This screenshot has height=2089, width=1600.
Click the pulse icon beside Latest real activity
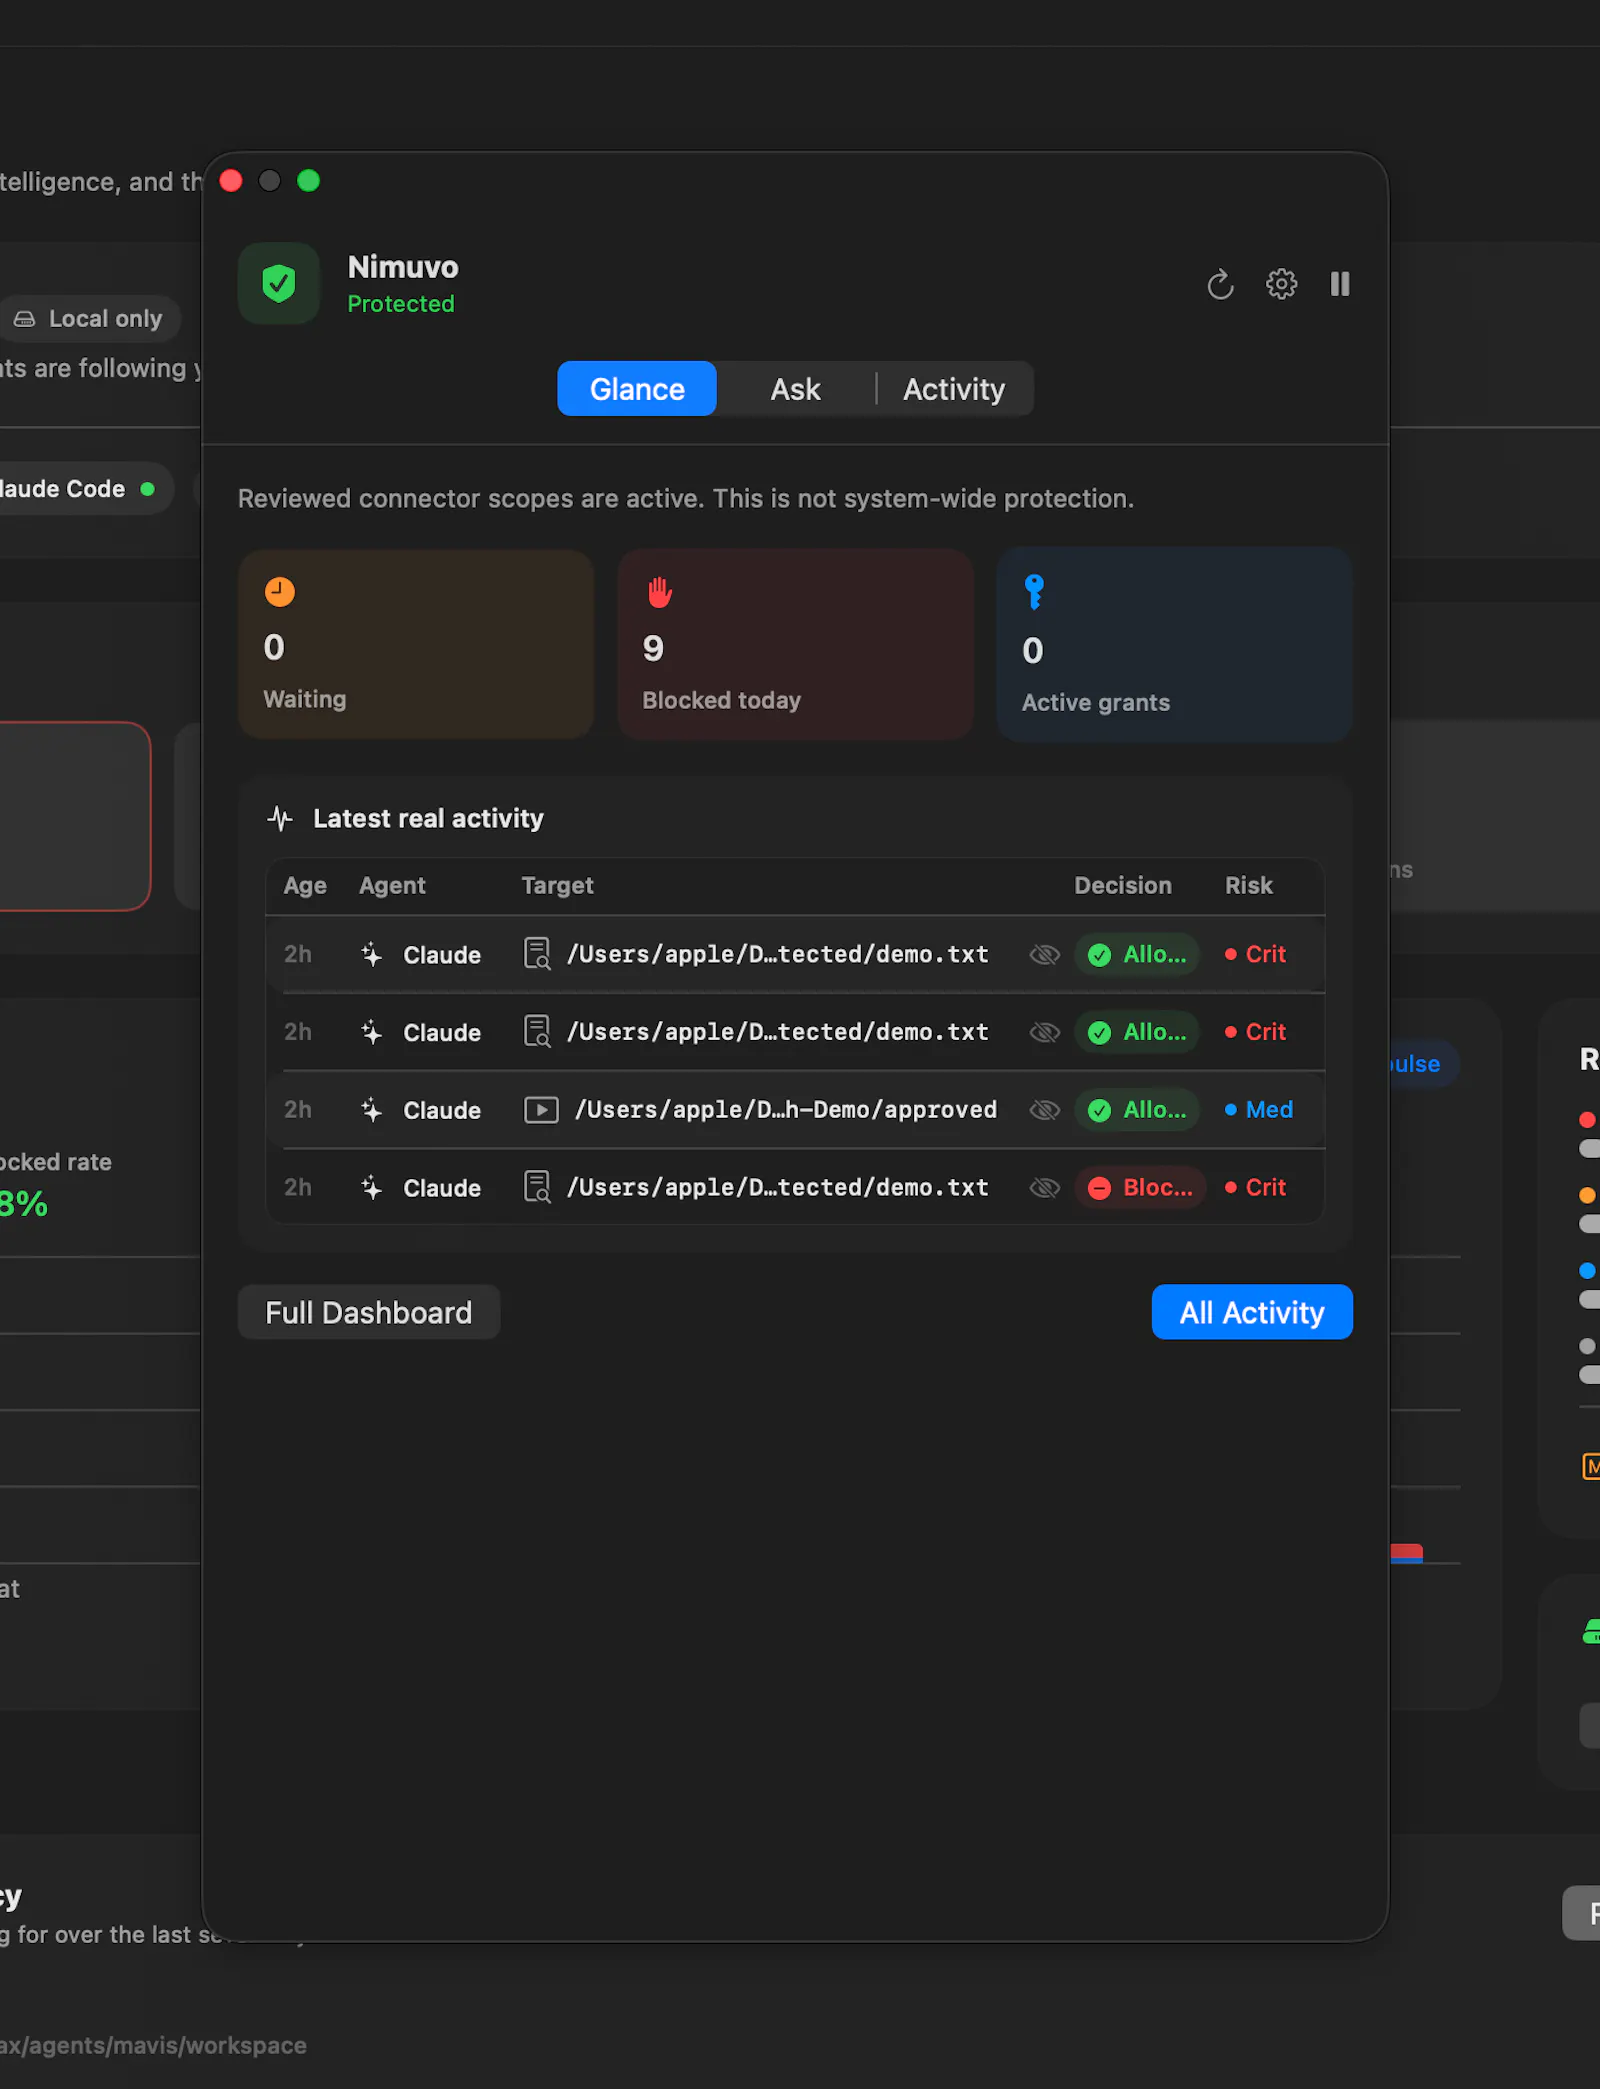click(280, 819)
